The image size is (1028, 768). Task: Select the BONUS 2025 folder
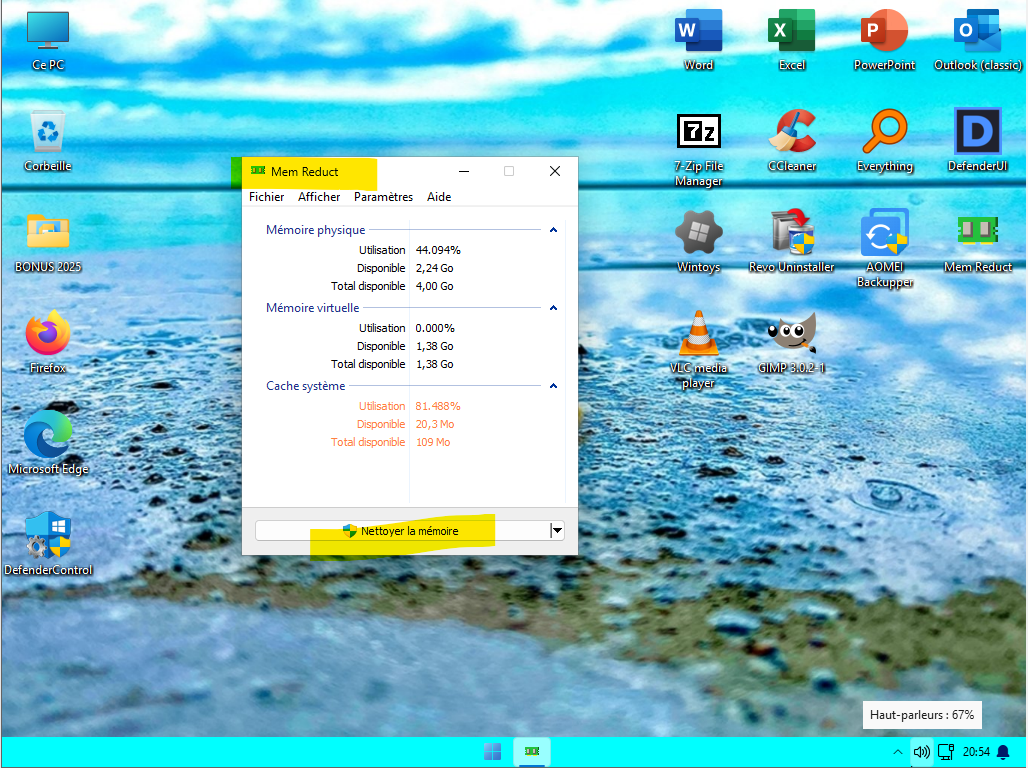pos(48,243)
